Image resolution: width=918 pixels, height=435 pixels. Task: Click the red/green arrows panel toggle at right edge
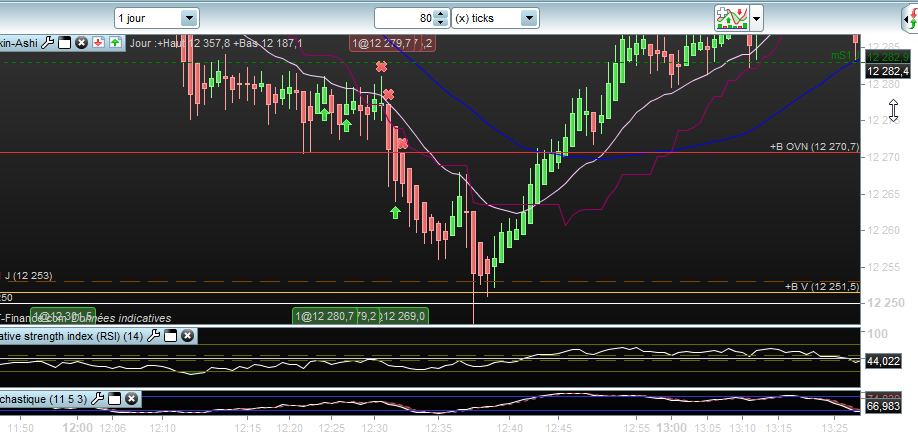tap(909, 20)
